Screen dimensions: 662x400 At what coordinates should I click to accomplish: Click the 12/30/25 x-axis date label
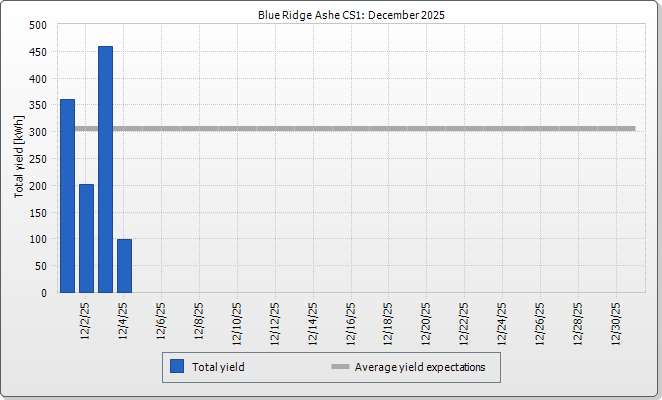pyautogui.click(x=617, y=323)
